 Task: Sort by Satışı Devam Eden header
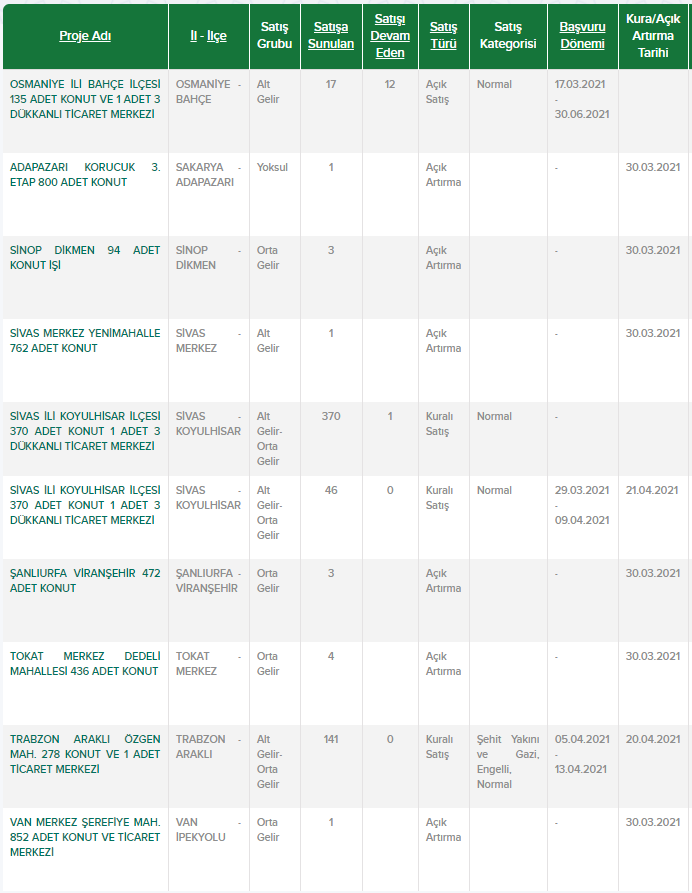pyautogui.click(x=390, y=36)
